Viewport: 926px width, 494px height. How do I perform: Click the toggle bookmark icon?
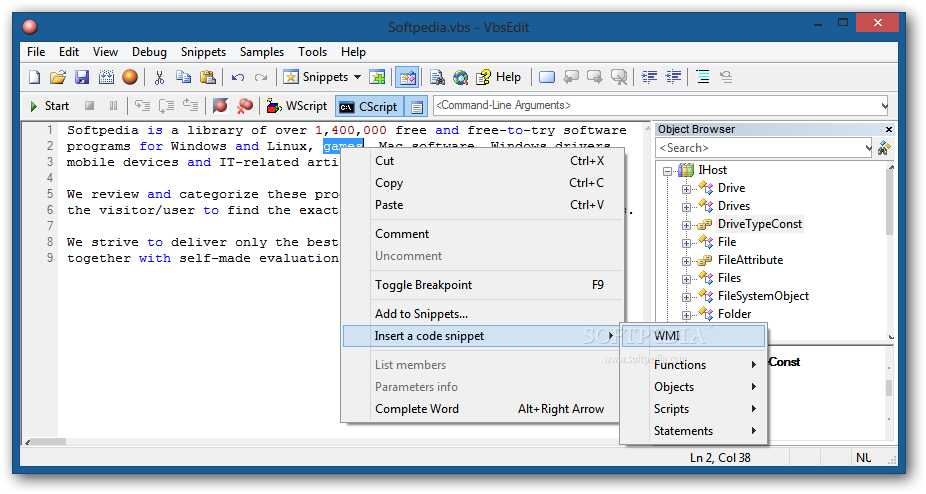pos(547,77)
